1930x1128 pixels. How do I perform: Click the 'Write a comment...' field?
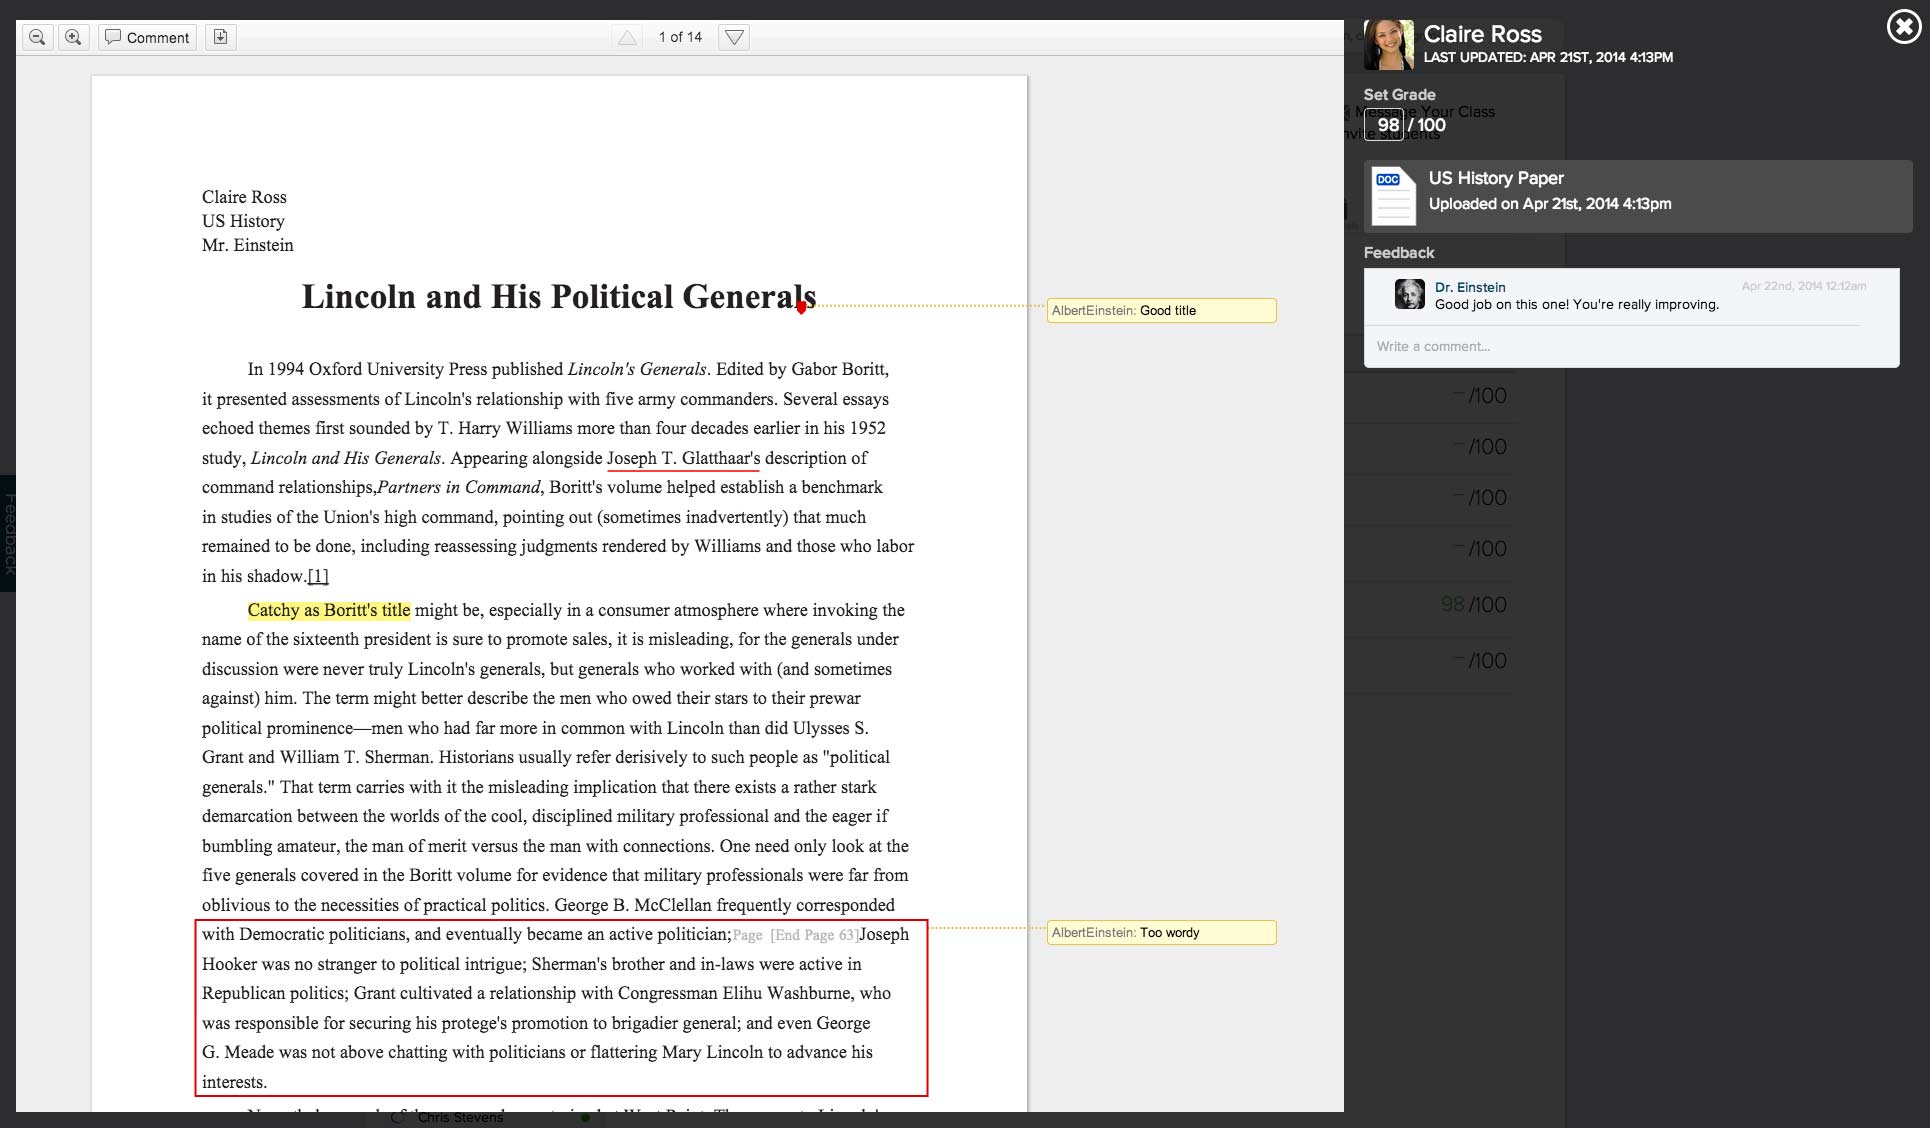tap(1631, 346)
